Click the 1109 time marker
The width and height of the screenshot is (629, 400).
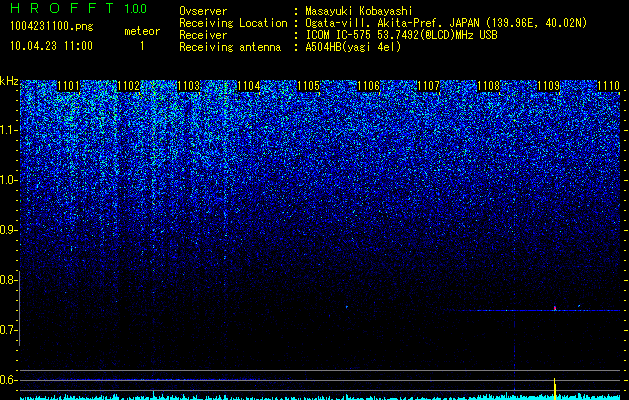548,86
